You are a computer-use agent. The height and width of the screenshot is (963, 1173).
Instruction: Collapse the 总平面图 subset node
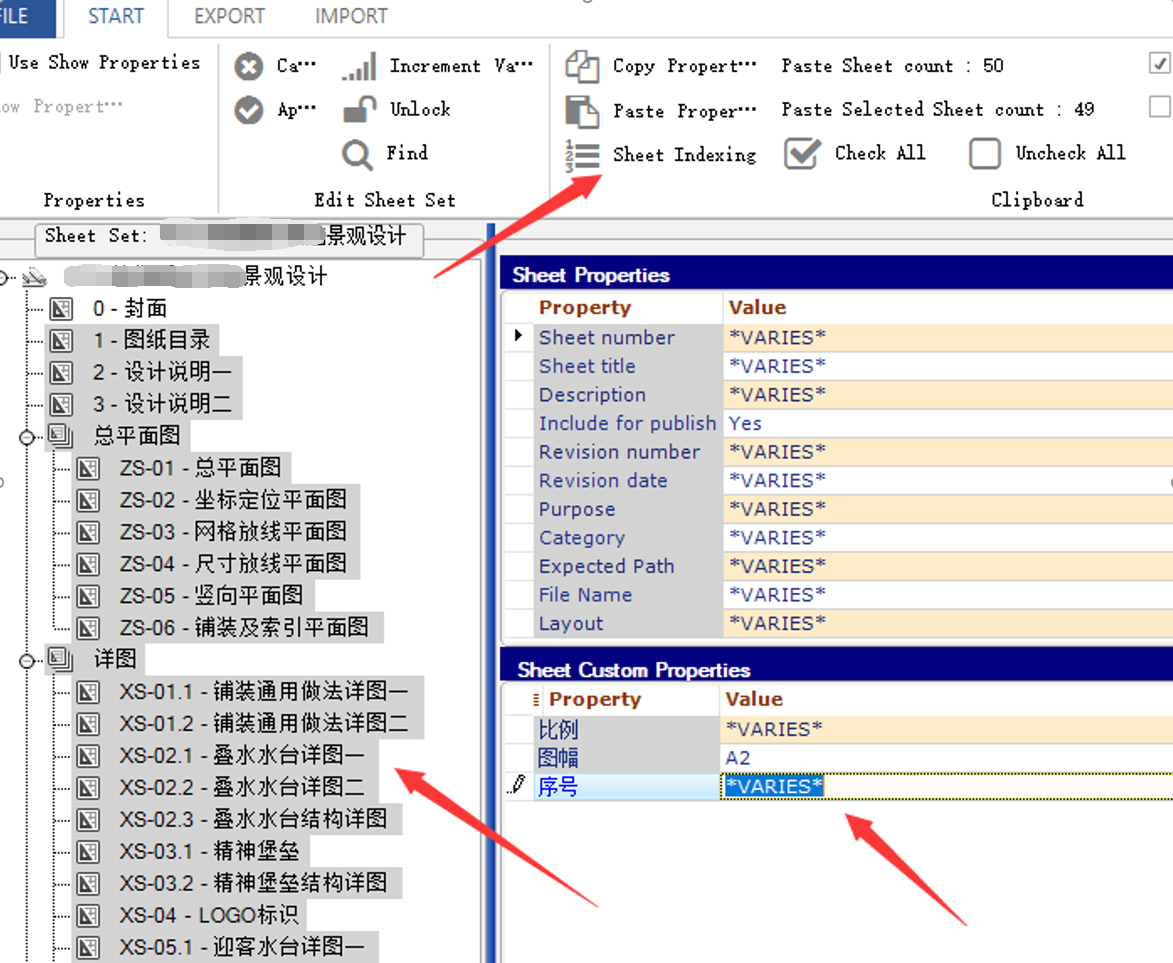[x=27, y=437]
